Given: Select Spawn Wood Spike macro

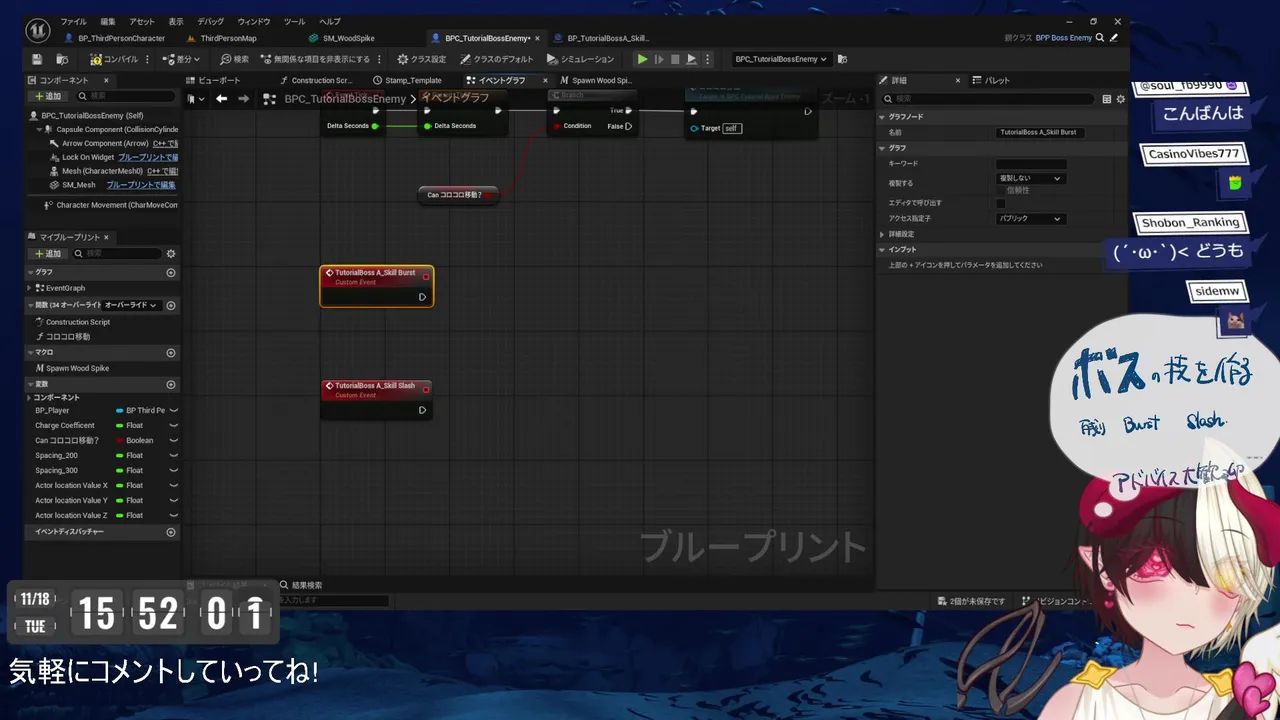Looking at the screenshot, I should [72, 368].
